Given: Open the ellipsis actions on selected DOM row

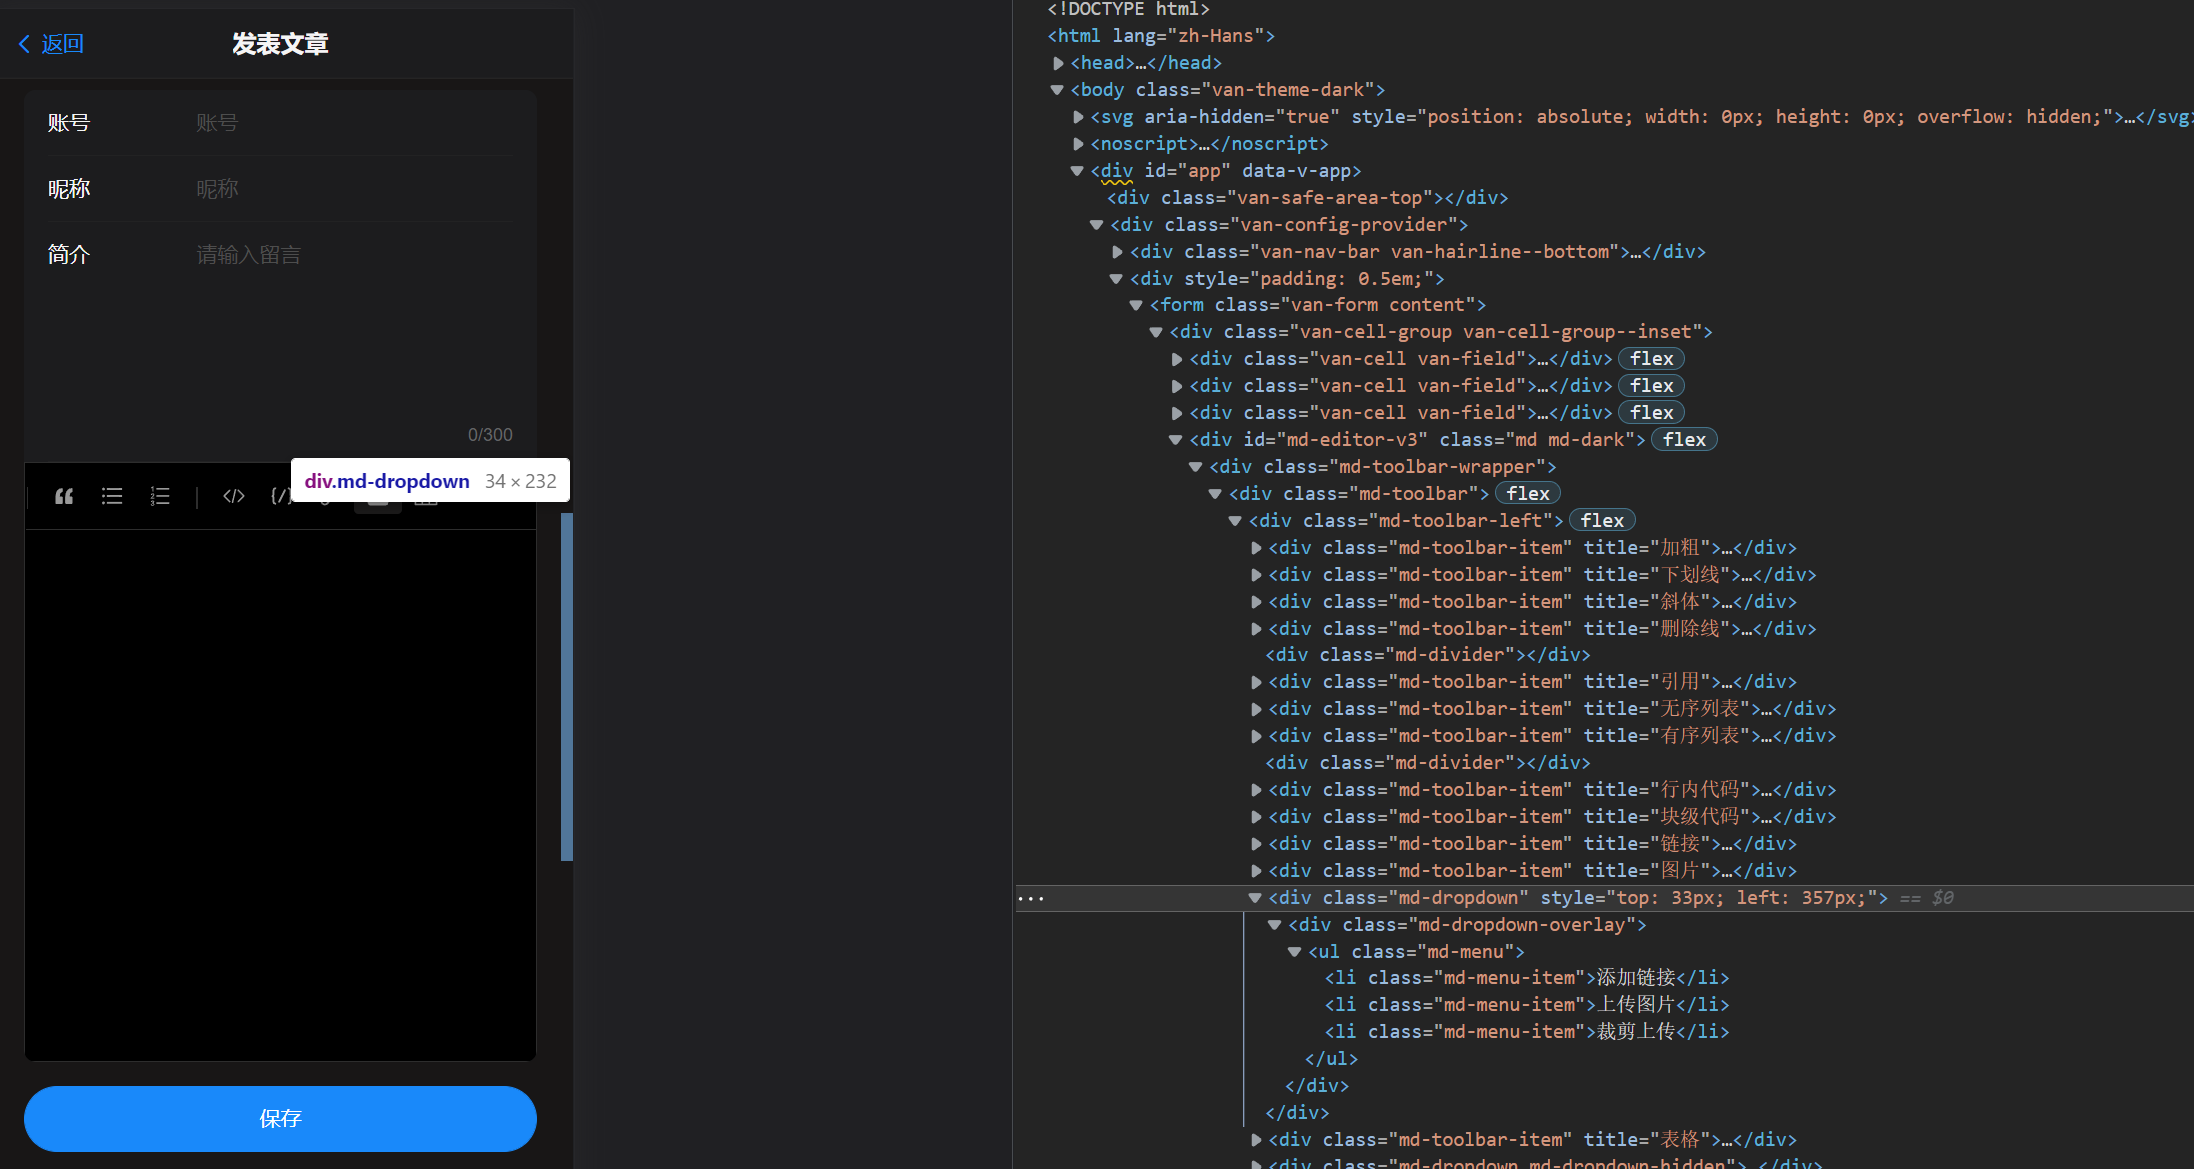Looking at the screenshot, I should coord(1030,899).
